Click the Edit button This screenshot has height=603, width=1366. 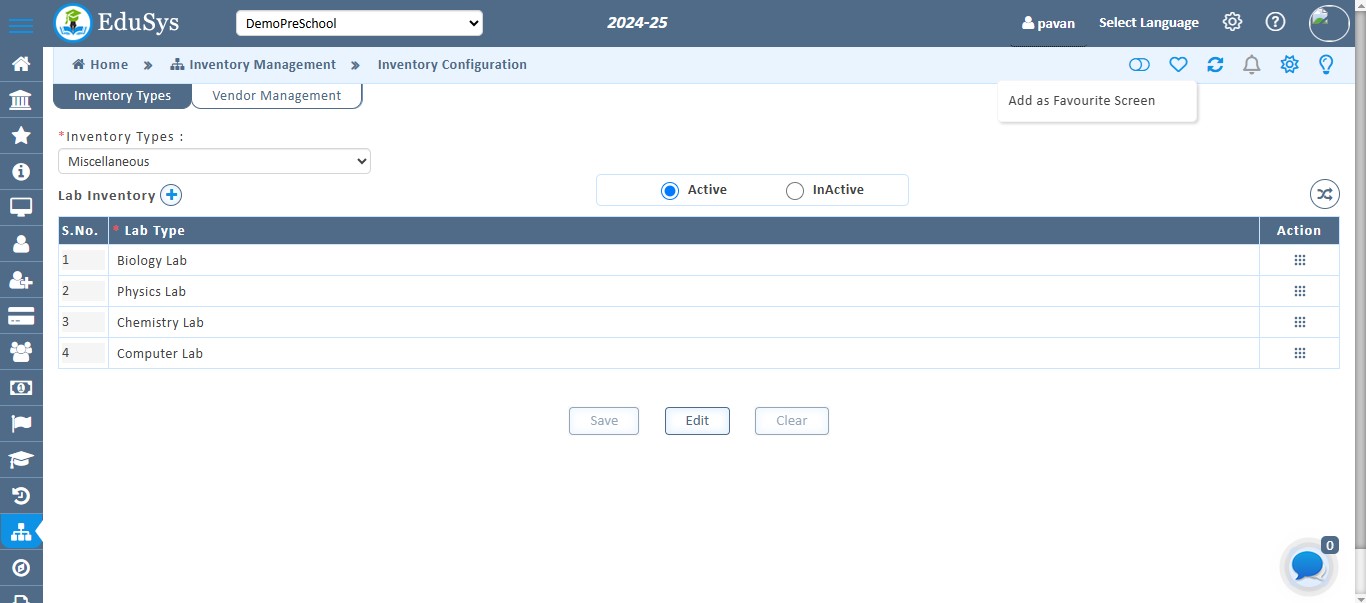coord(697,421)
